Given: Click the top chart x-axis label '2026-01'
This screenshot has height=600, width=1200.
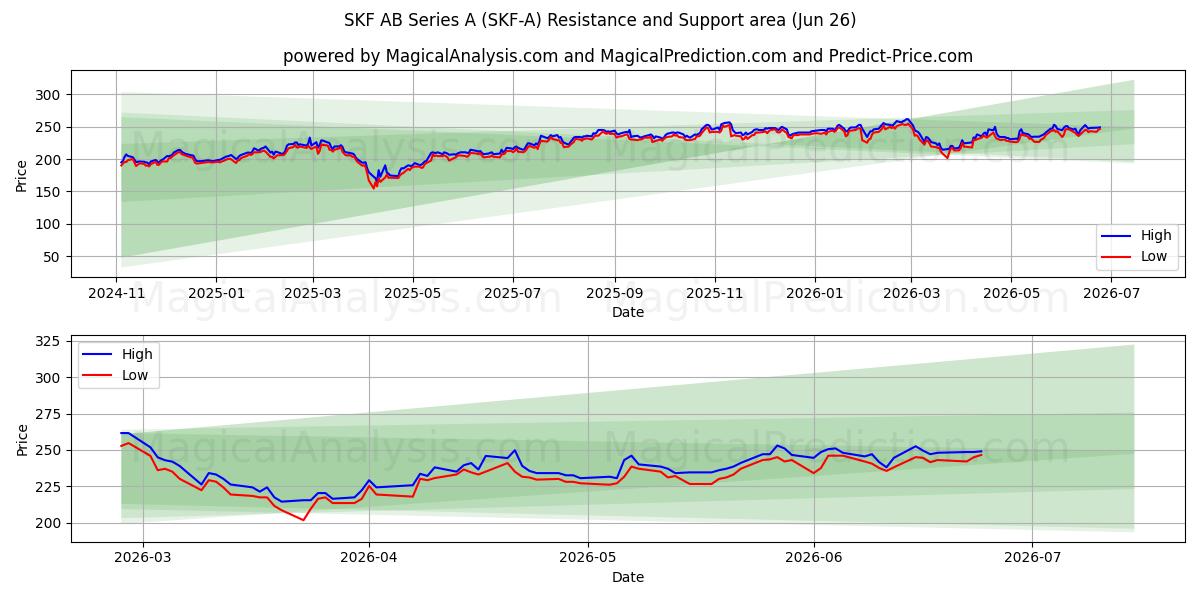Looking at the screenshot, I should coord(814,293).
